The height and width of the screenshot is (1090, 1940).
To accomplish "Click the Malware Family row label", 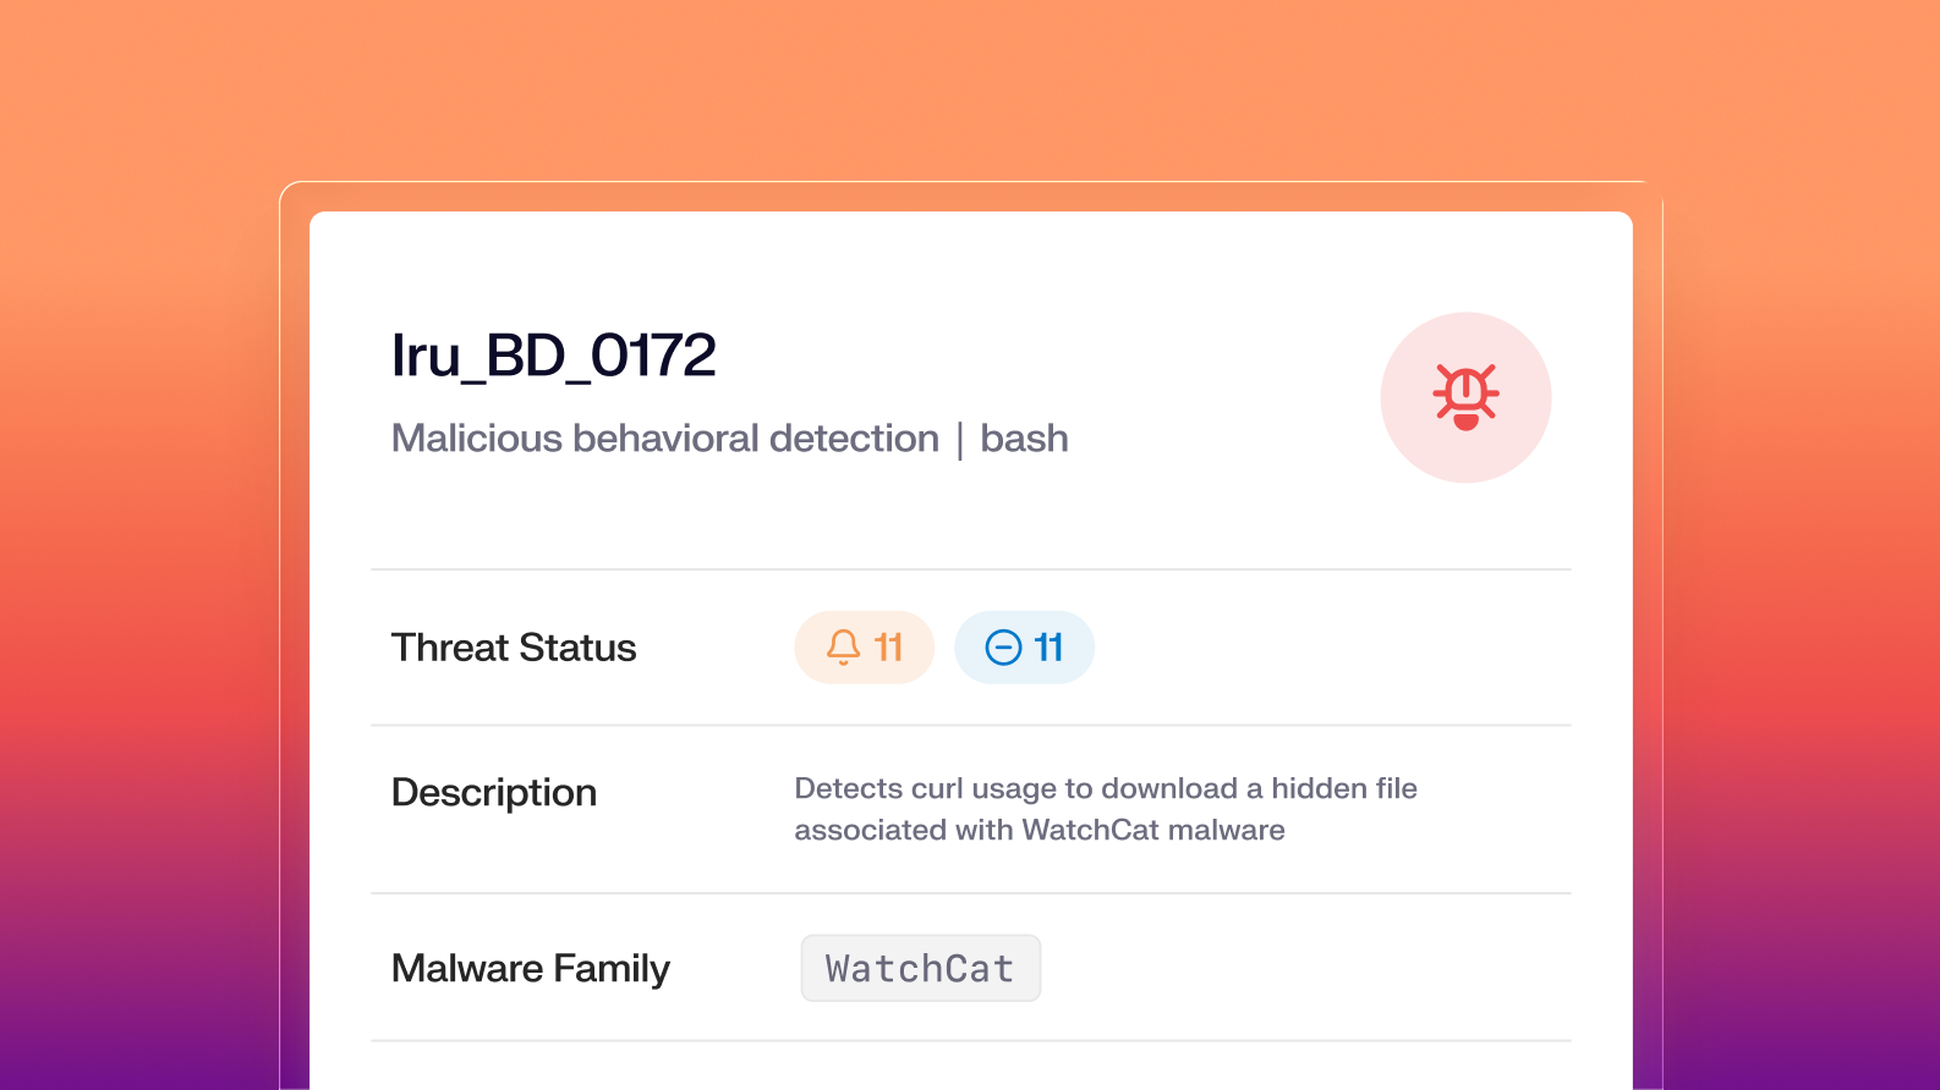I will [x=530, y=968].
